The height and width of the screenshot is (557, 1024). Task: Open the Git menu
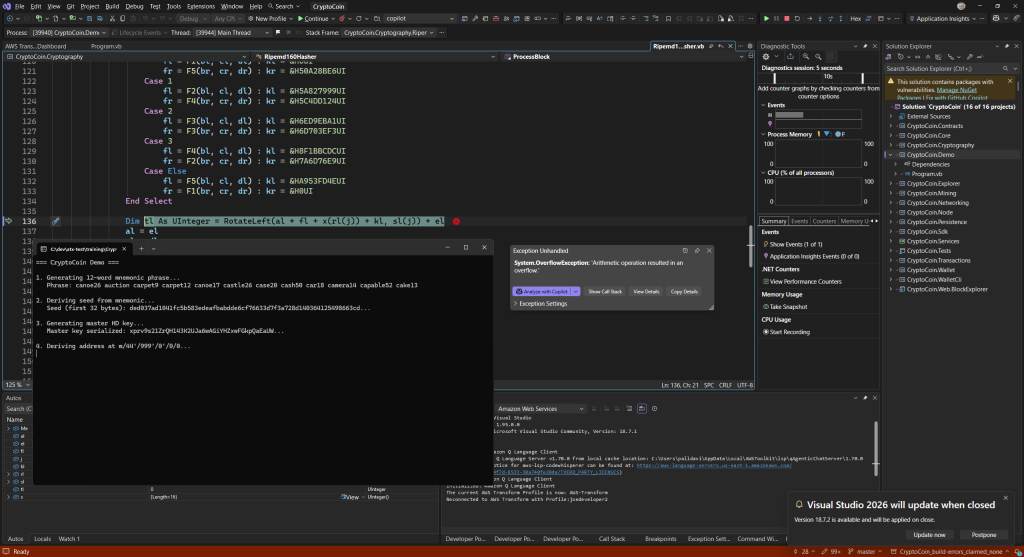click(x=71, y=6)
